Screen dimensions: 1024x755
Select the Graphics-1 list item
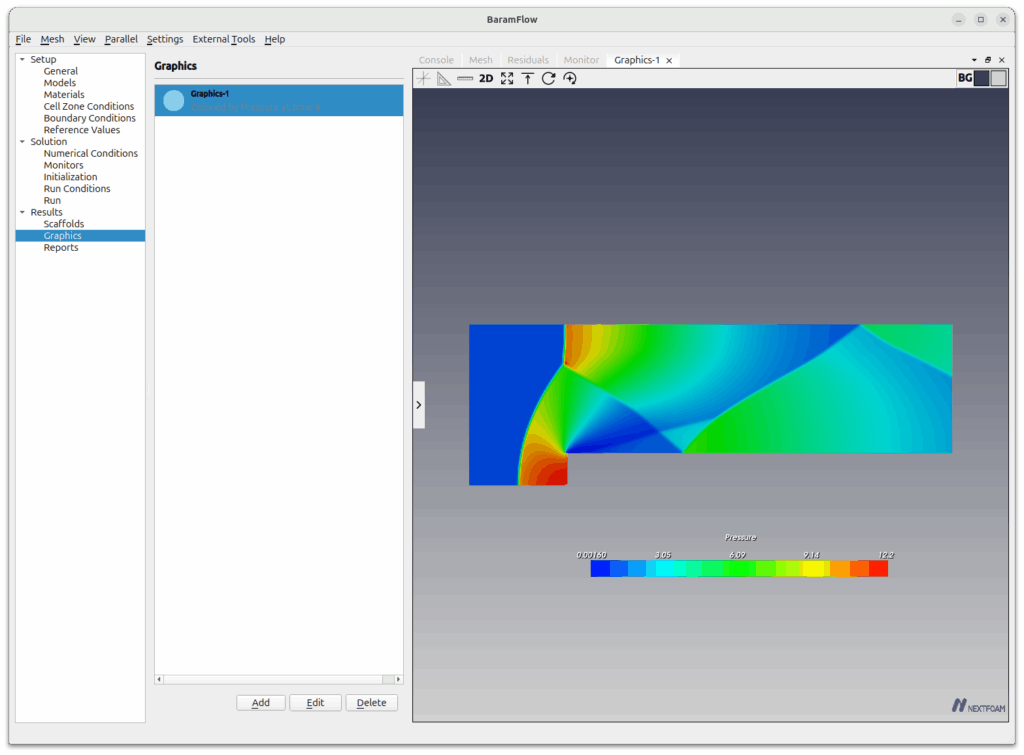coord(279,101)
